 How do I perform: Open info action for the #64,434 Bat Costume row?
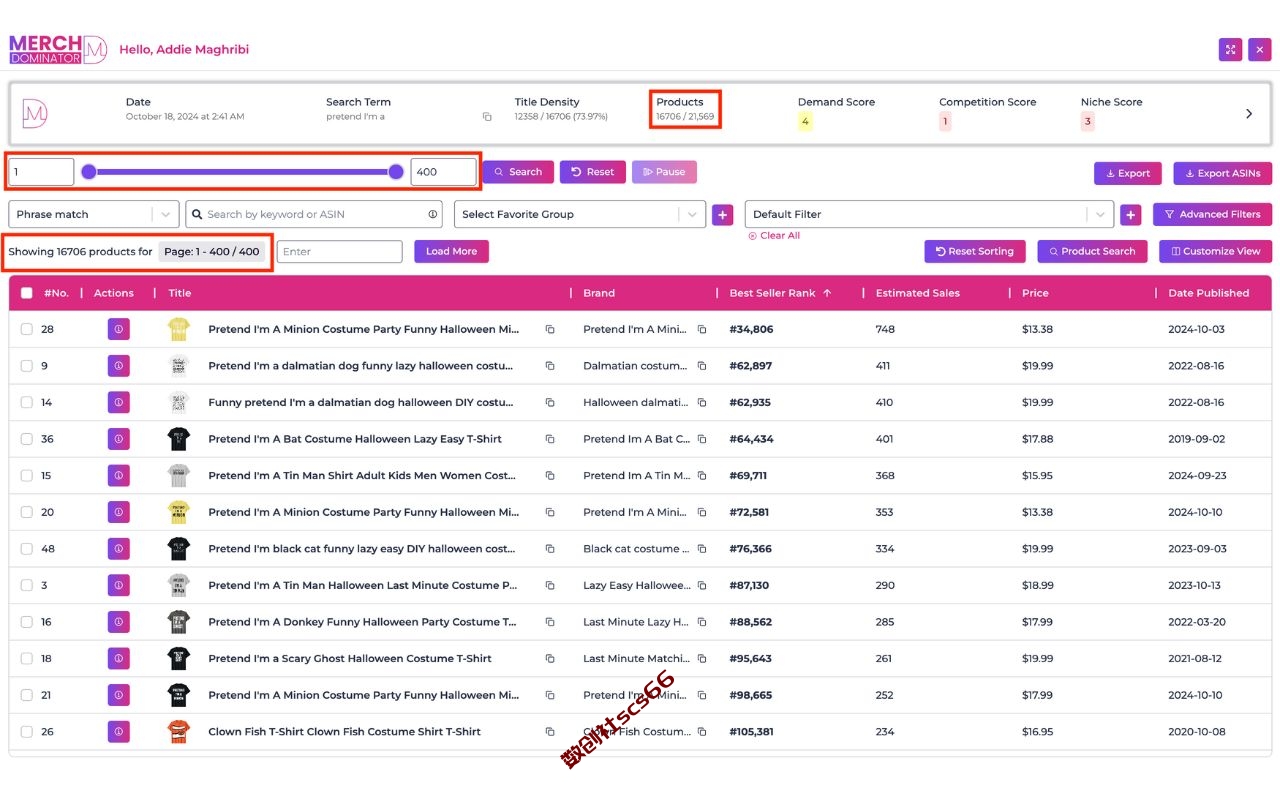pyautogui.click(x=119, y=439)
